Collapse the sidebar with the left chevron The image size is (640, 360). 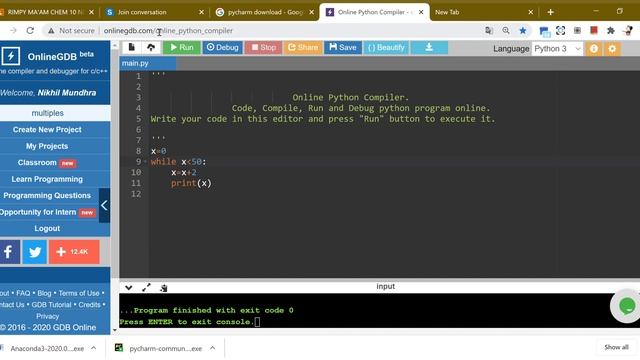(x=104, y=205)
